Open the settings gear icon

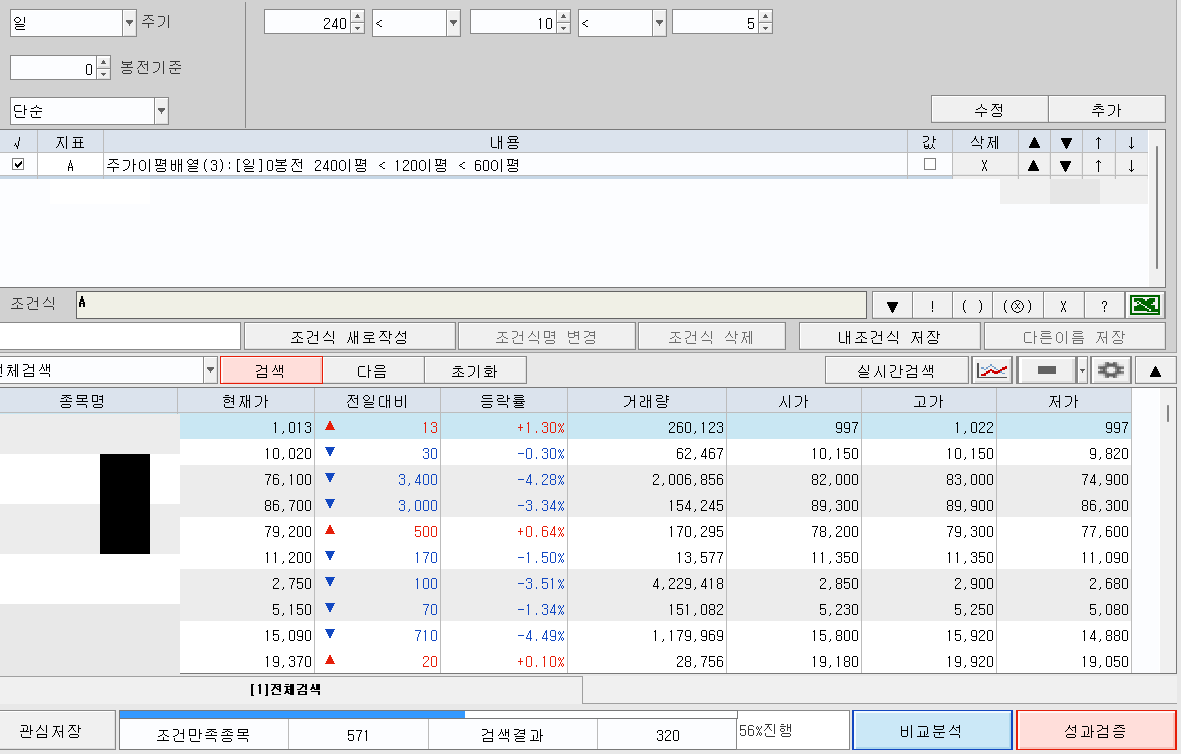tap(1113, 369)
